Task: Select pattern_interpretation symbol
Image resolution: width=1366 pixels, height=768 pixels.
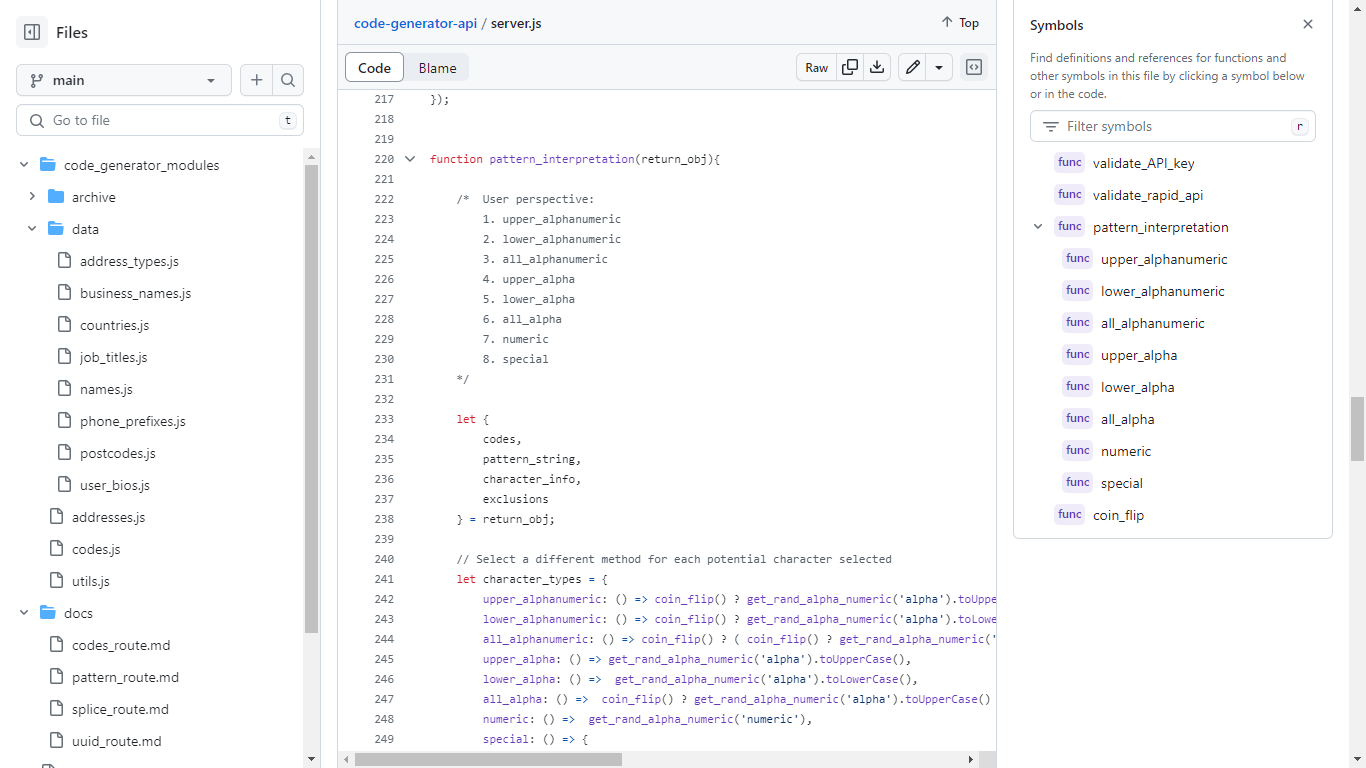Action: [x=1161, y=227]
